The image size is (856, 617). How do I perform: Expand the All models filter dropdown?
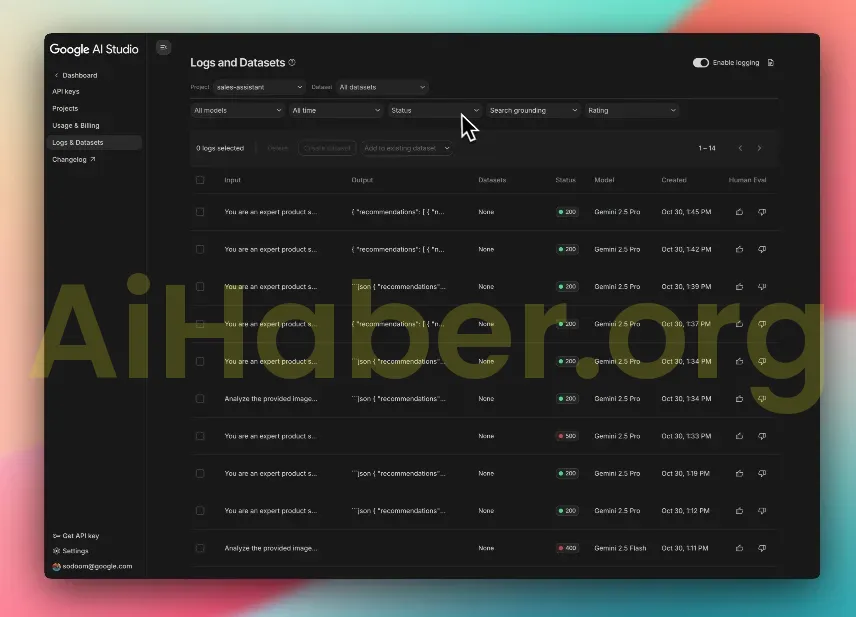237,111
